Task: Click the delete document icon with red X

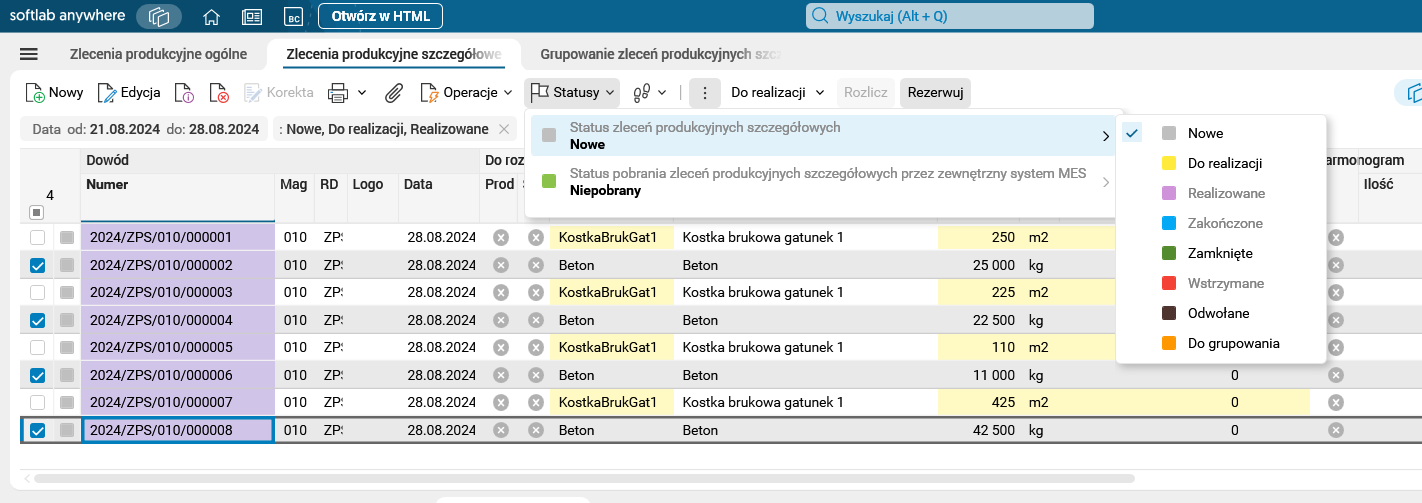Action: point(219,93)
